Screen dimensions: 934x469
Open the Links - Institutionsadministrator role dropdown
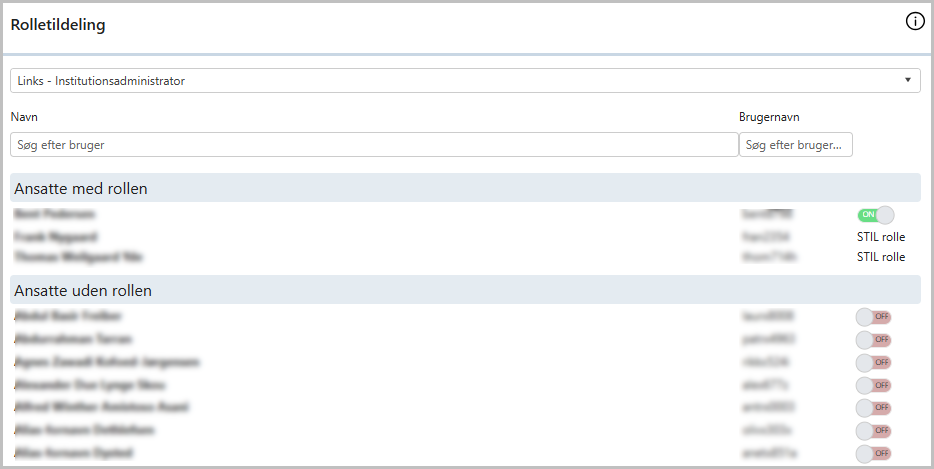(465, 80)
